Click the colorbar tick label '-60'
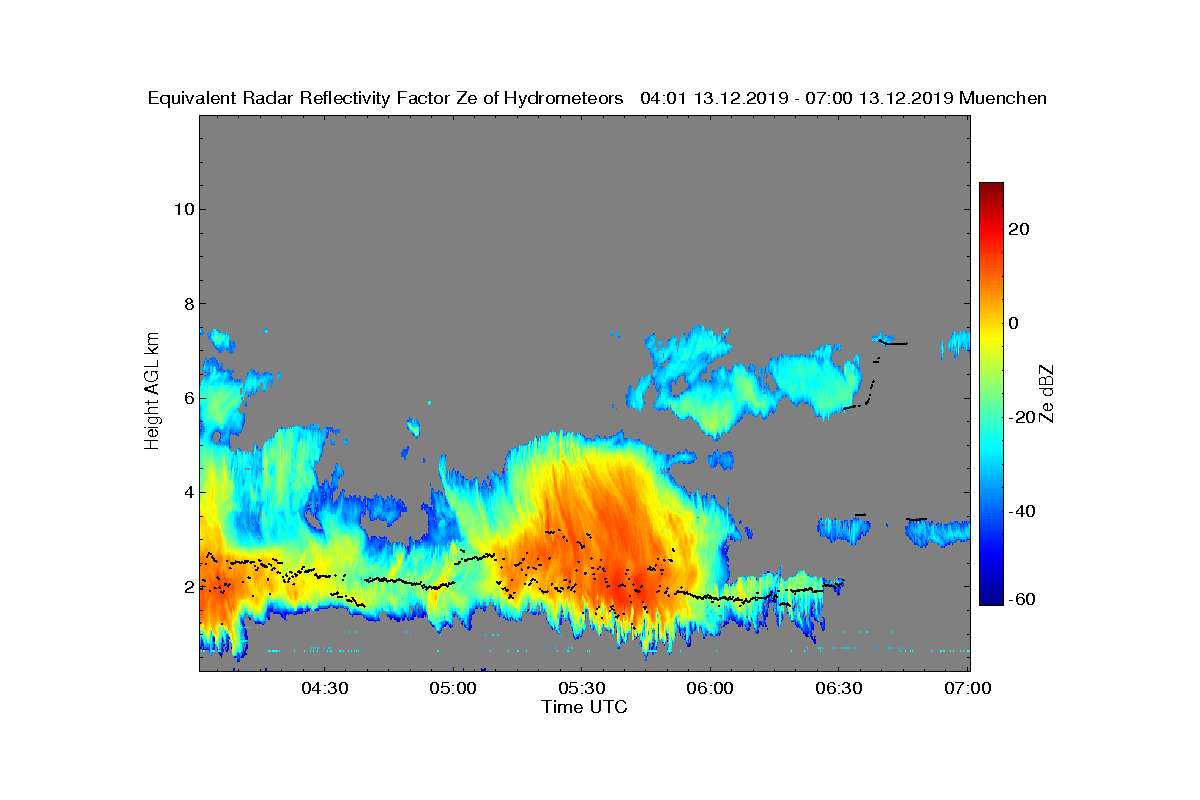 (x=1022, y=598)
